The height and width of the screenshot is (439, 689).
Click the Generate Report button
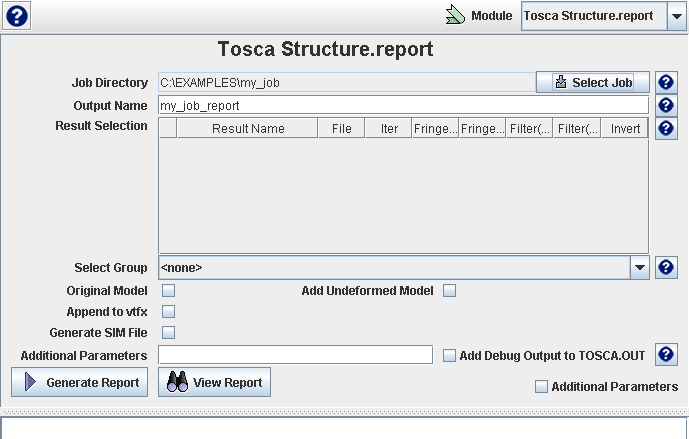coord(80,382)
